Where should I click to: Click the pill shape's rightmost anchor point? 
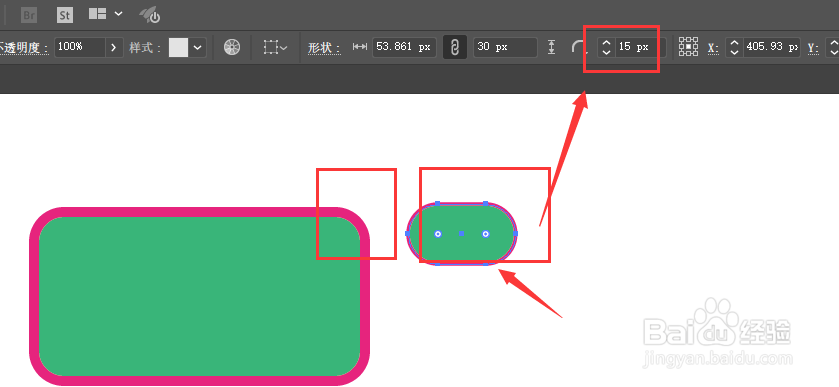click(x=515, y=233)
